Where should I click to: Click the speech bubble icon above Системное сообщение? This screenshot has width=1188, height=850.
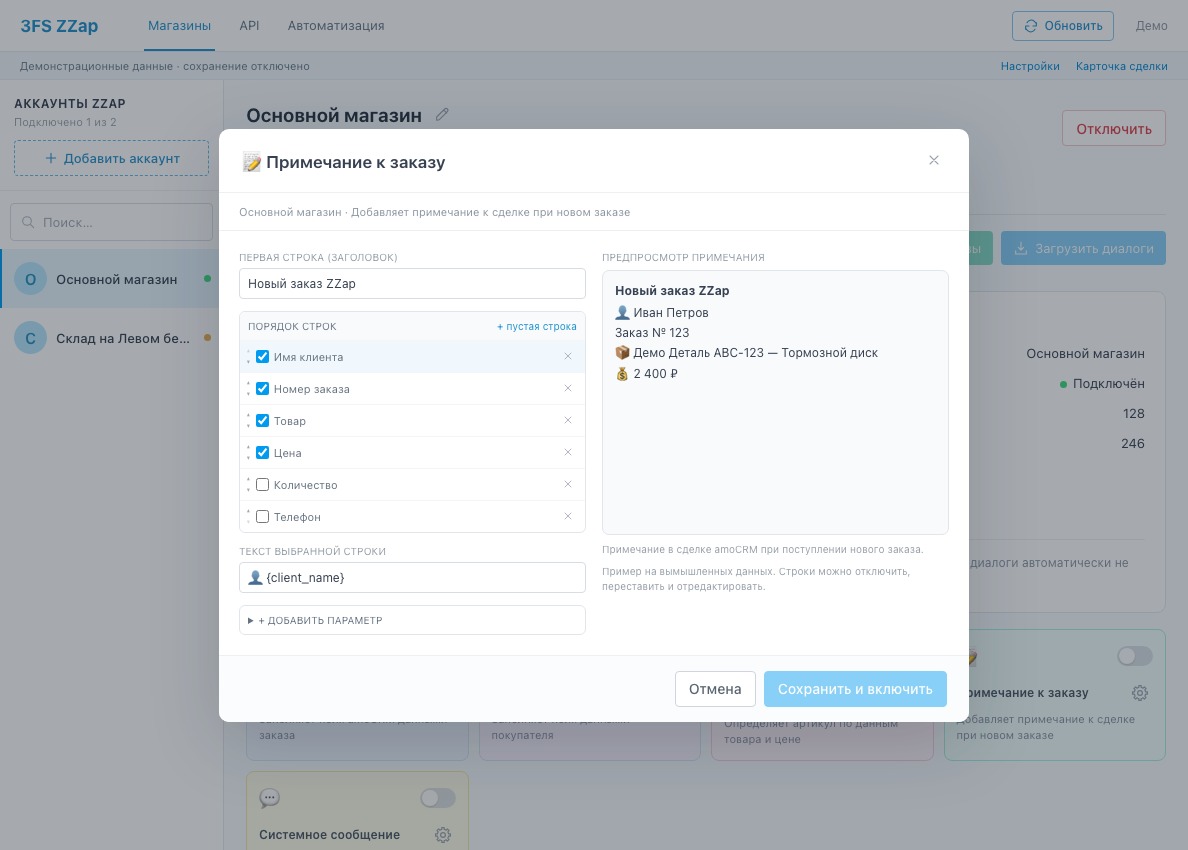coord(269,798)
